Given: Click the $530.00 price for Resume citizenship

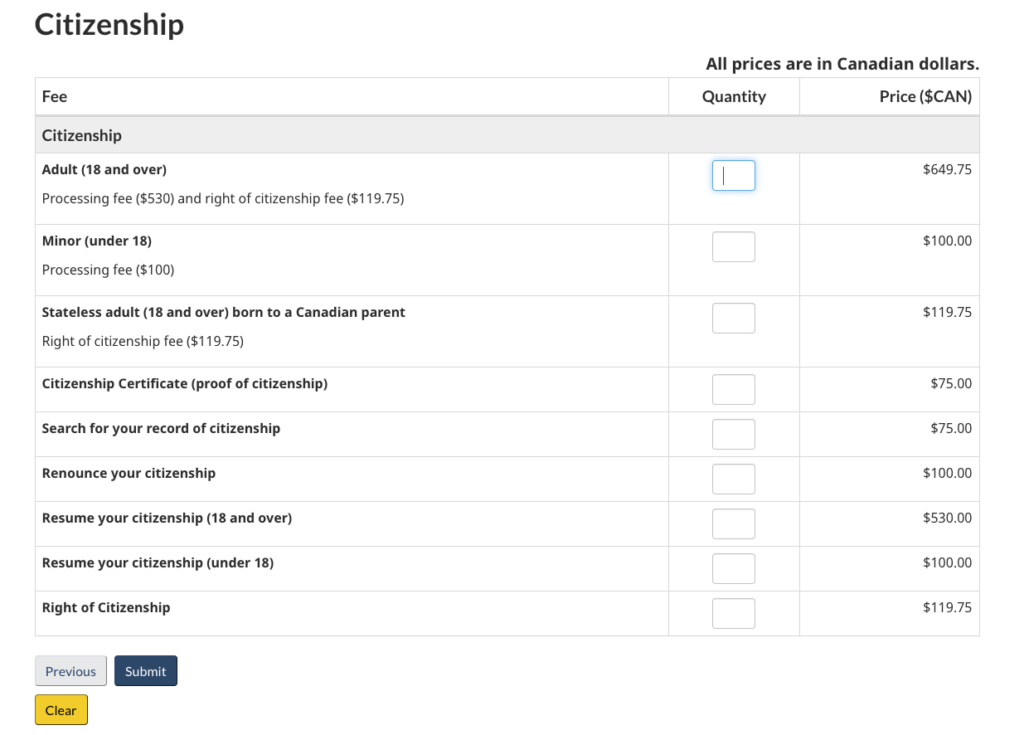Looking at the screenshot, I should [x=946, y=518].
